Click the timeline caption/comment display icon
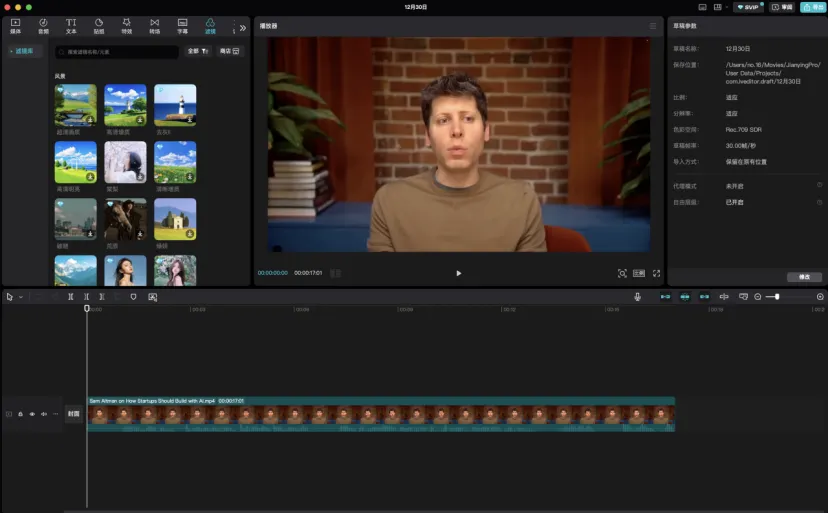 tap(743, 297)
